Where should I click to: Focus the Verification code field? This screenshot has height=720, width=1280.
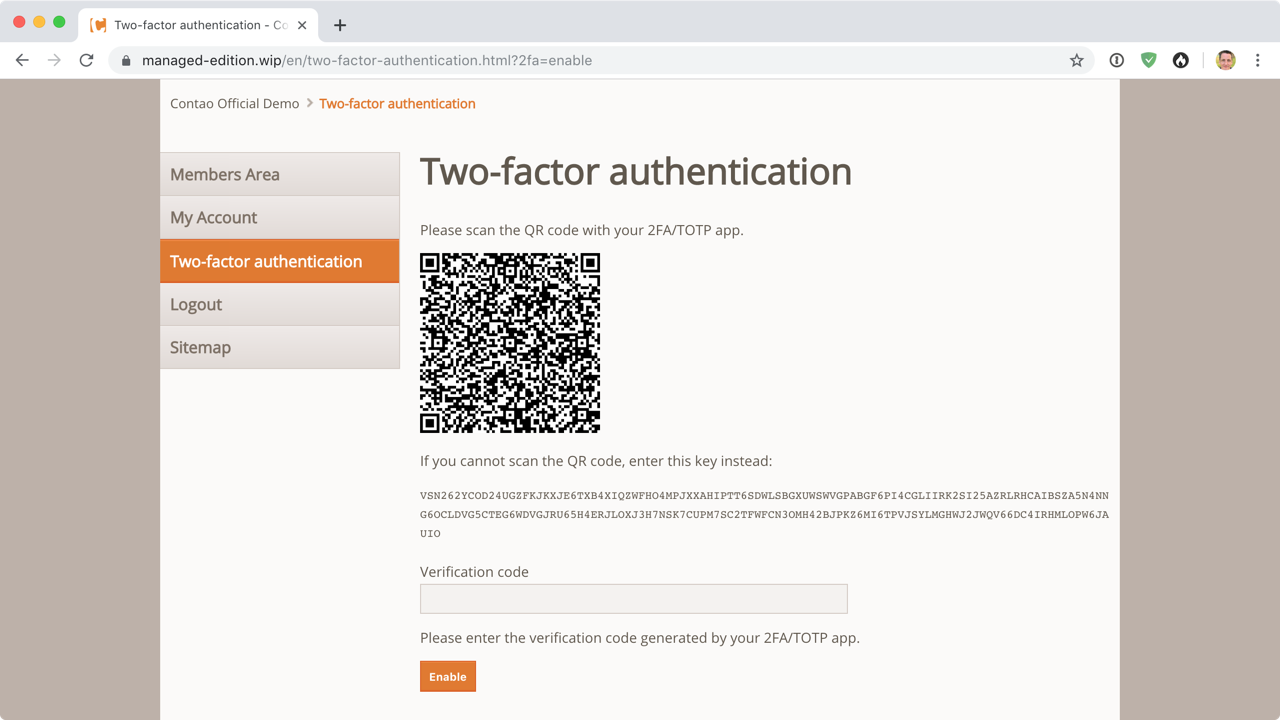634,599
